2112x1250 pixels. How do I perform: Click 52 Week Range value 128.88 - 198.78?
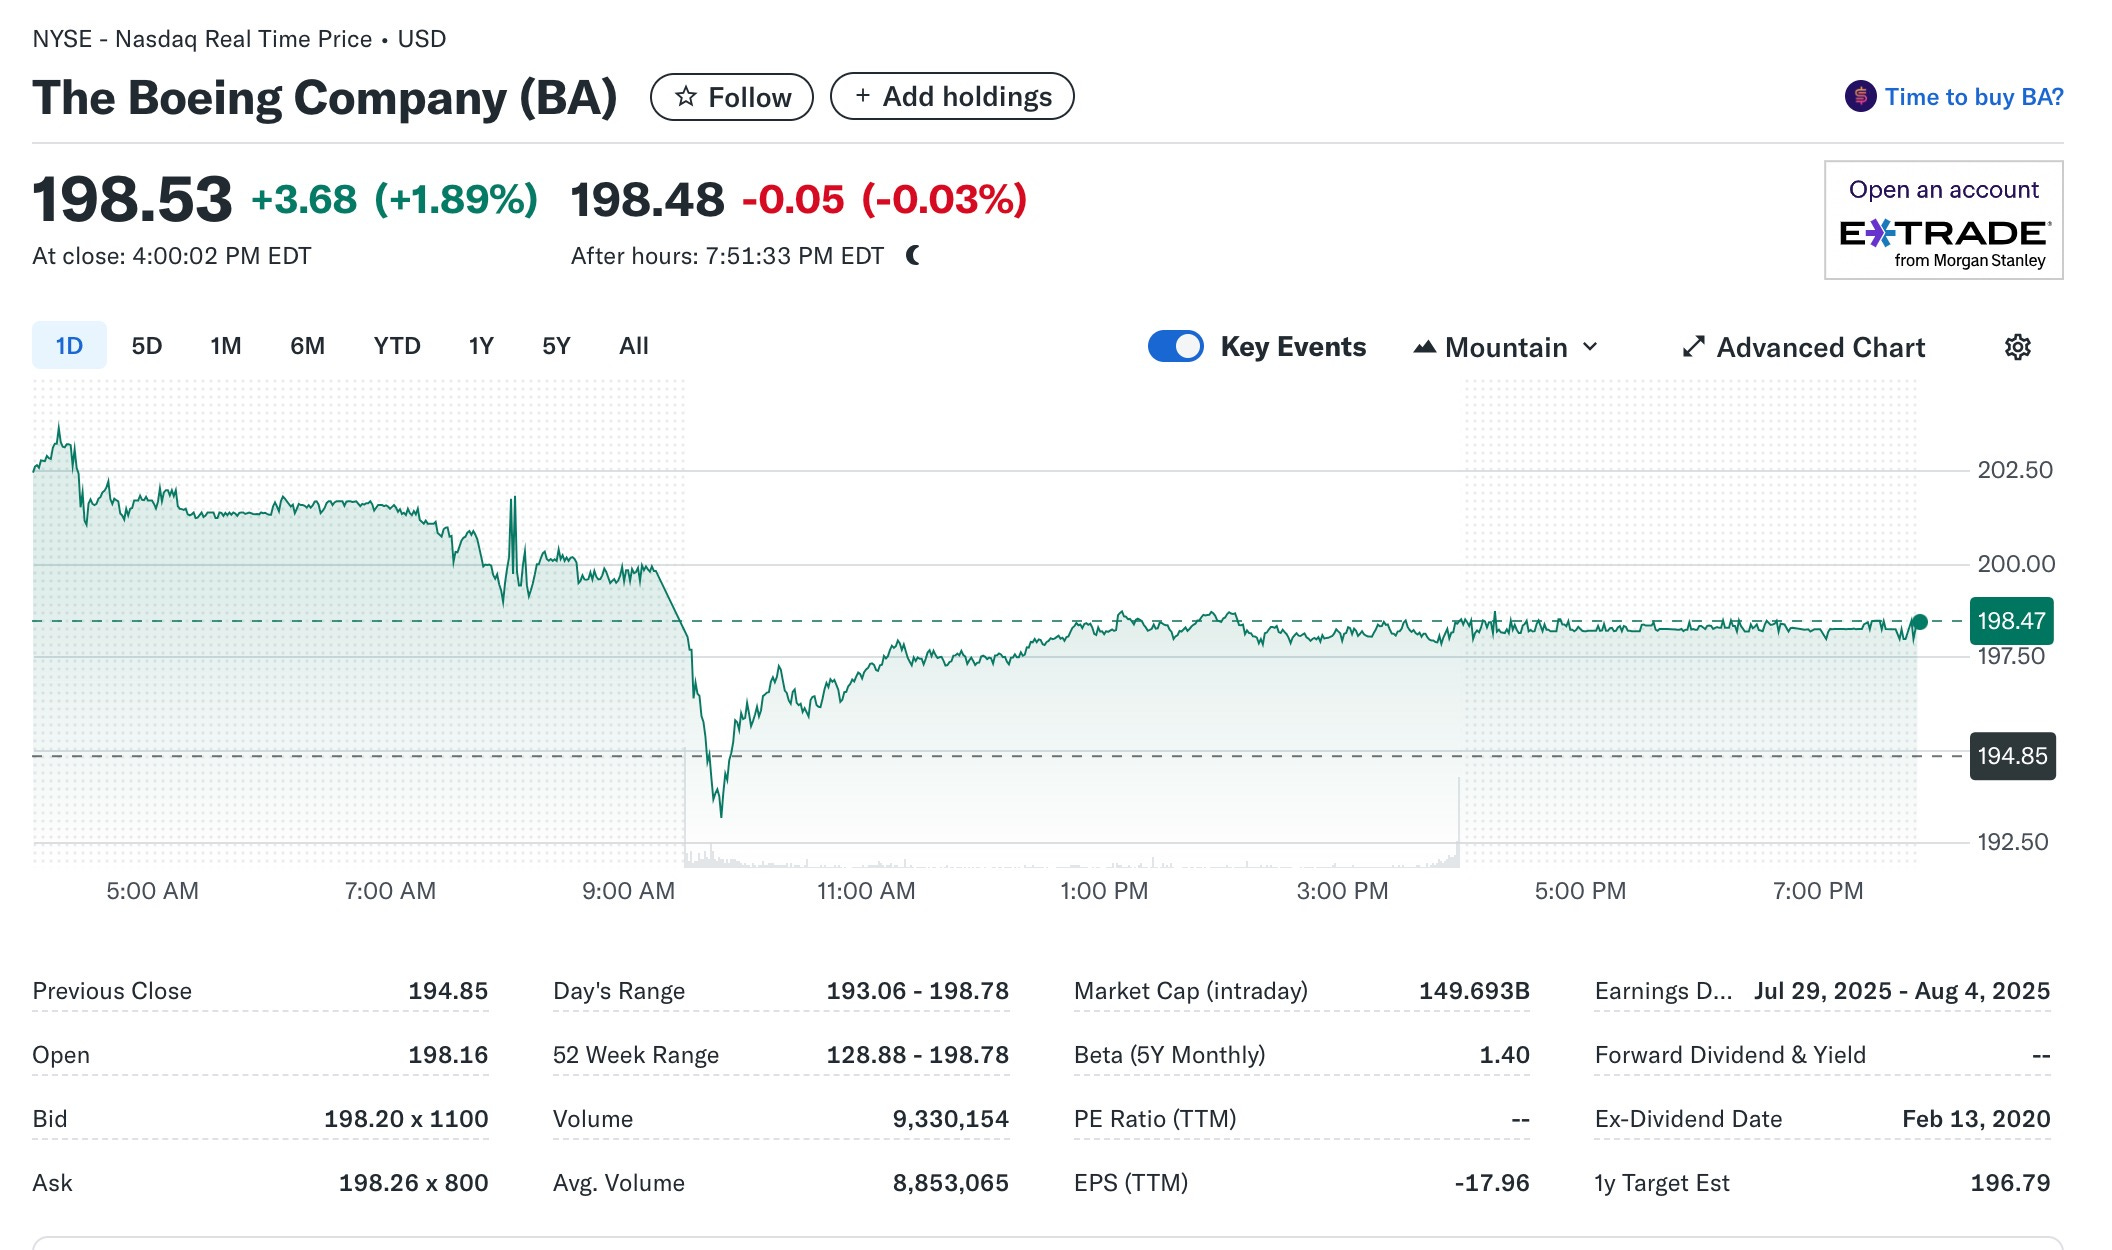[917, 1055]
